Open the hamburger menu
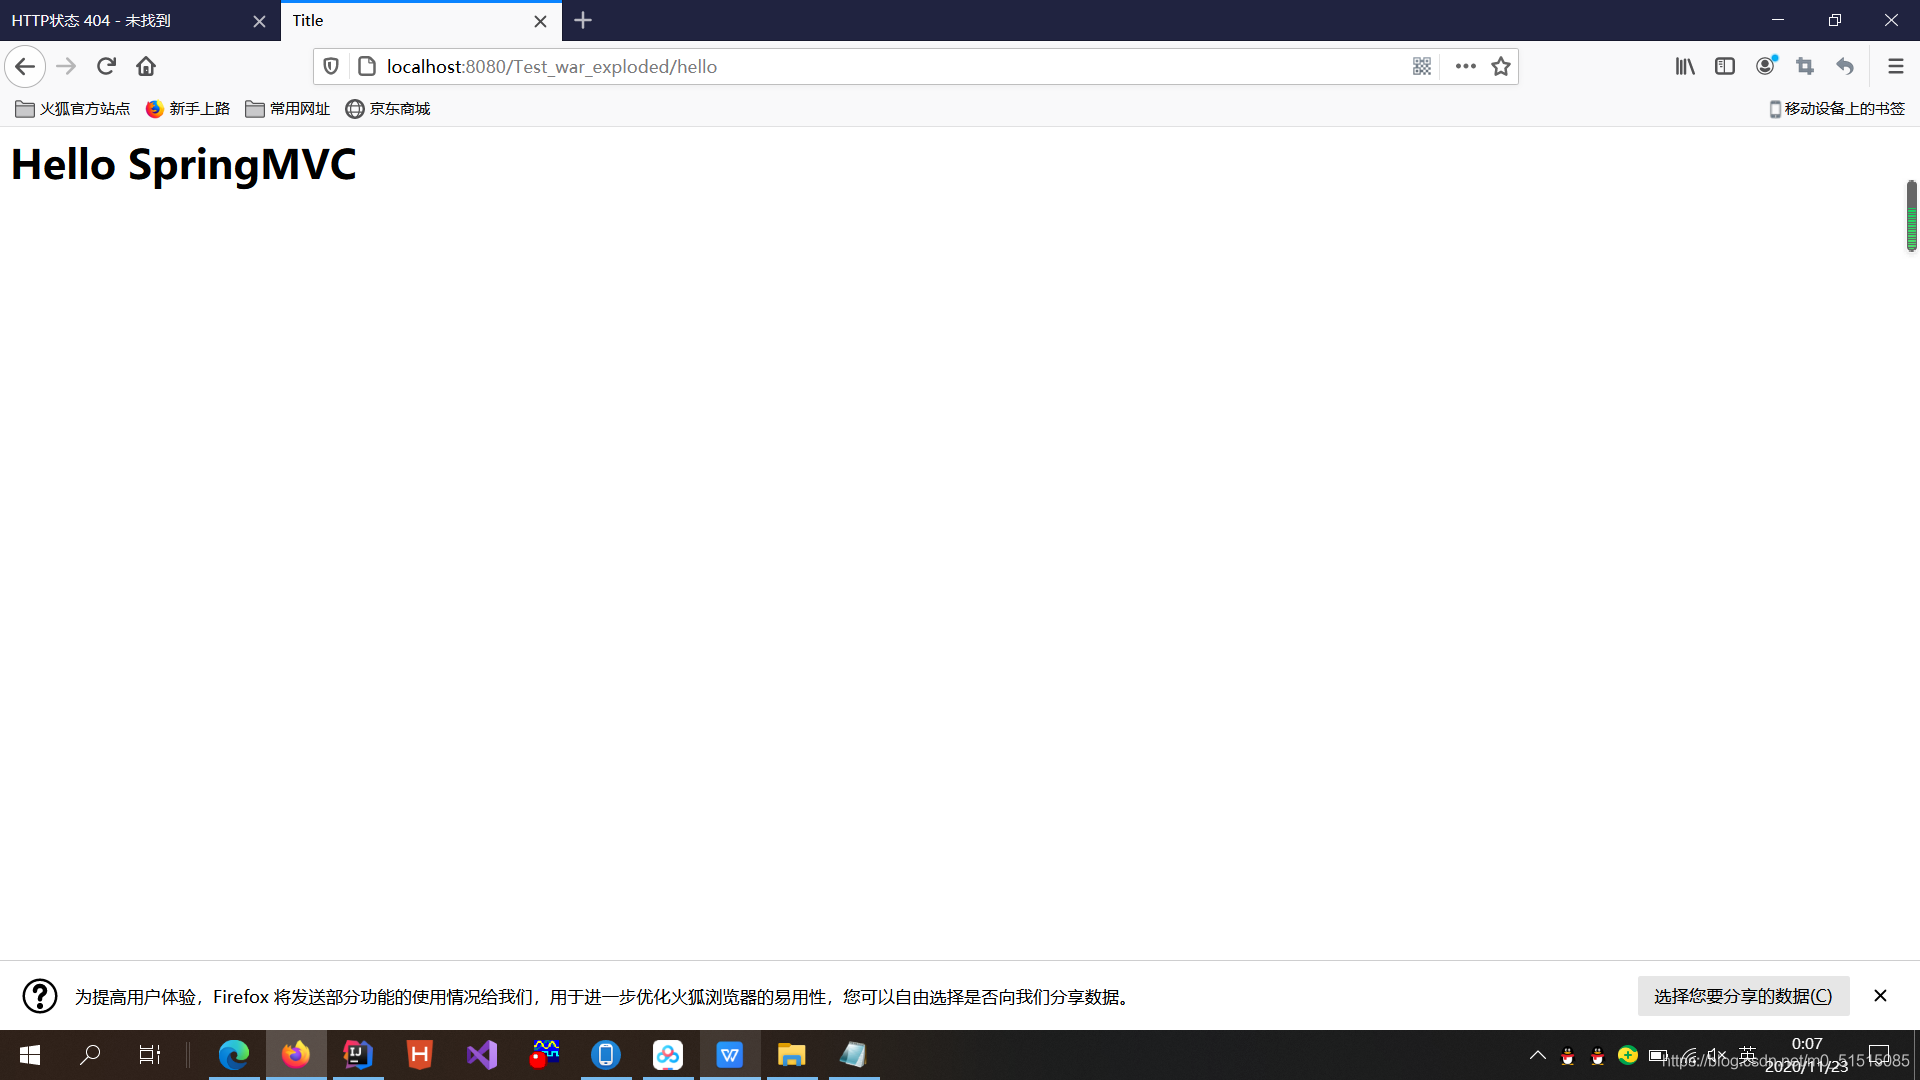Image resolution: width=1920 pixels, height=1080 pixels. [x=1896, y=66]
